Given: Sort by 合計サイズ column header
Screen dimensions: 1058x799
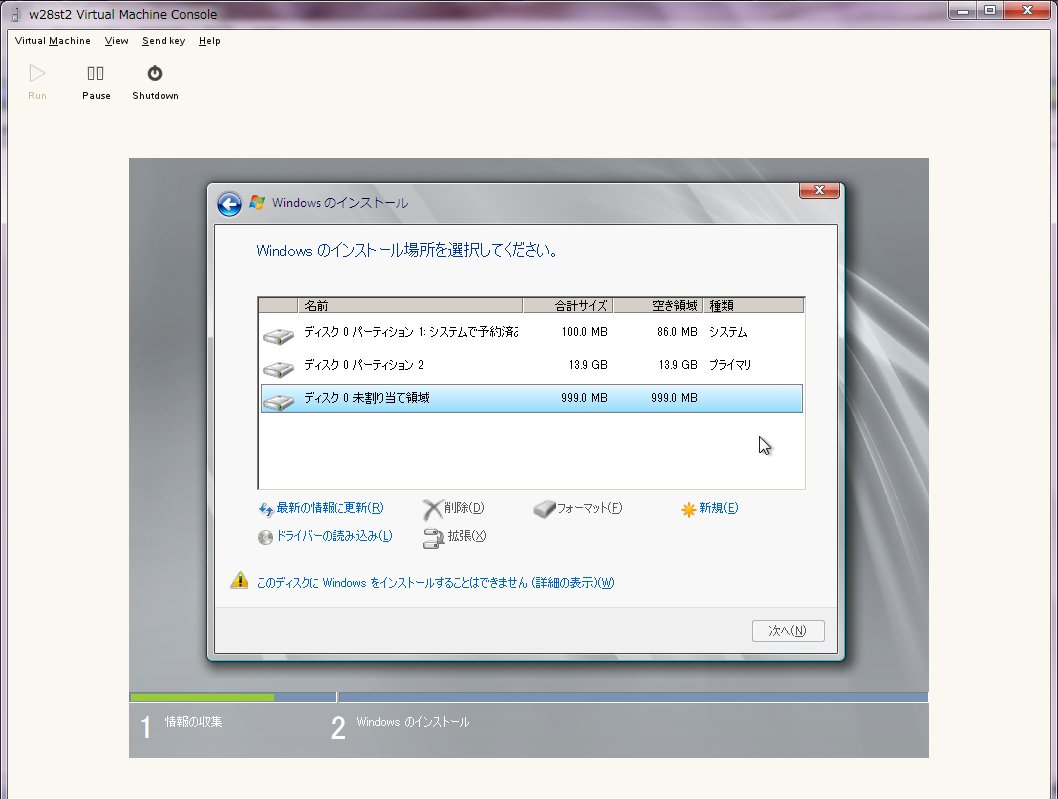Looking at the screenshot, I should (x=567, y=306).
